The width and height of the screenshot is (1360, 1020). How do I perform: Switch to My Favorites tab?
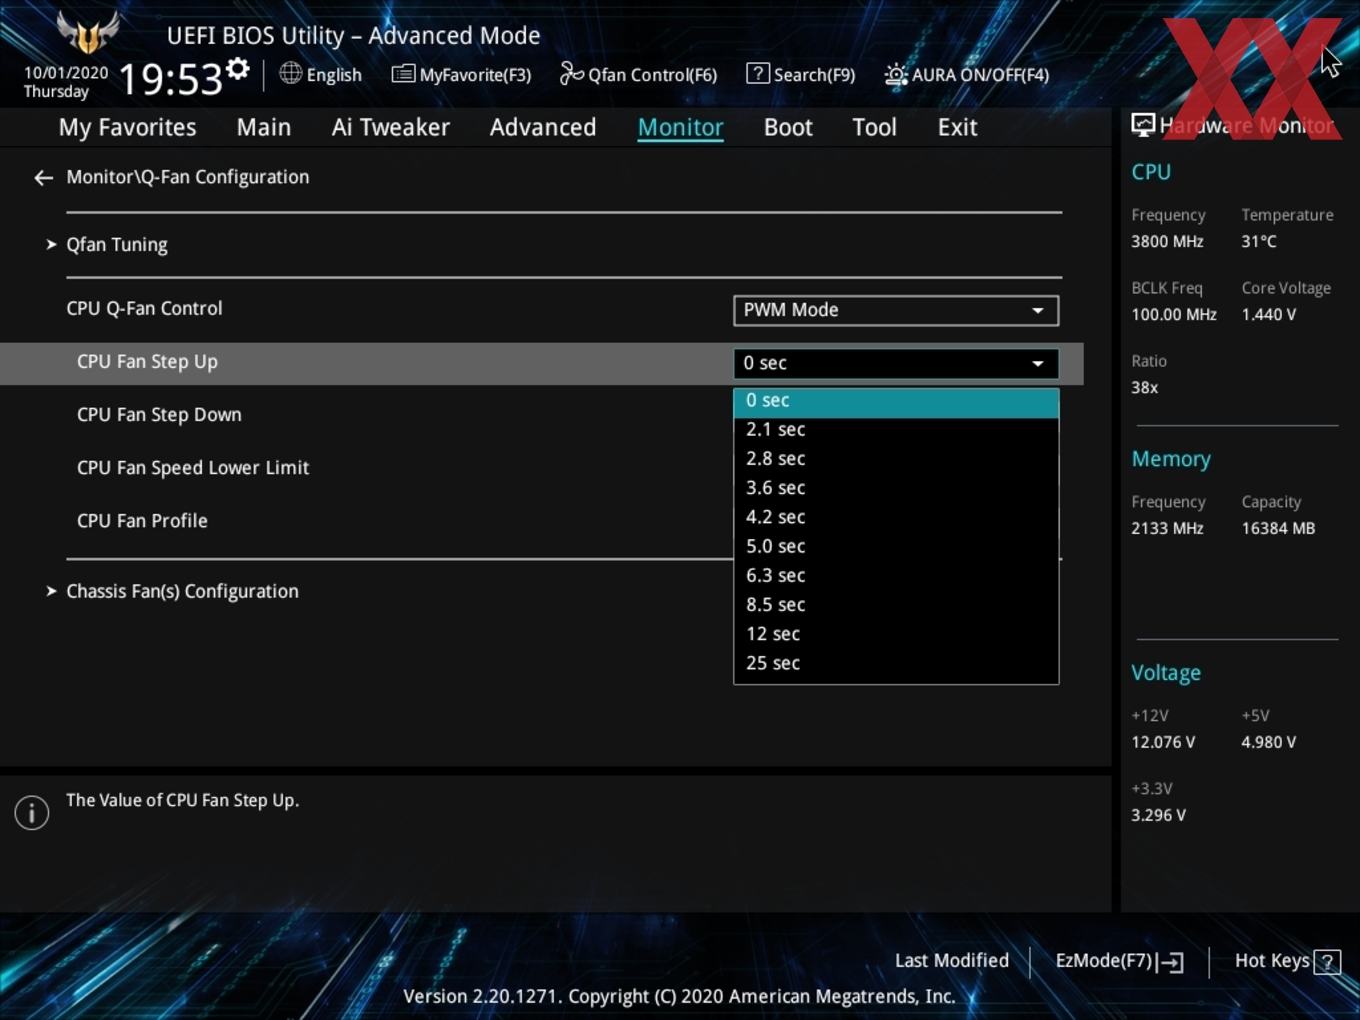[127, 127]
